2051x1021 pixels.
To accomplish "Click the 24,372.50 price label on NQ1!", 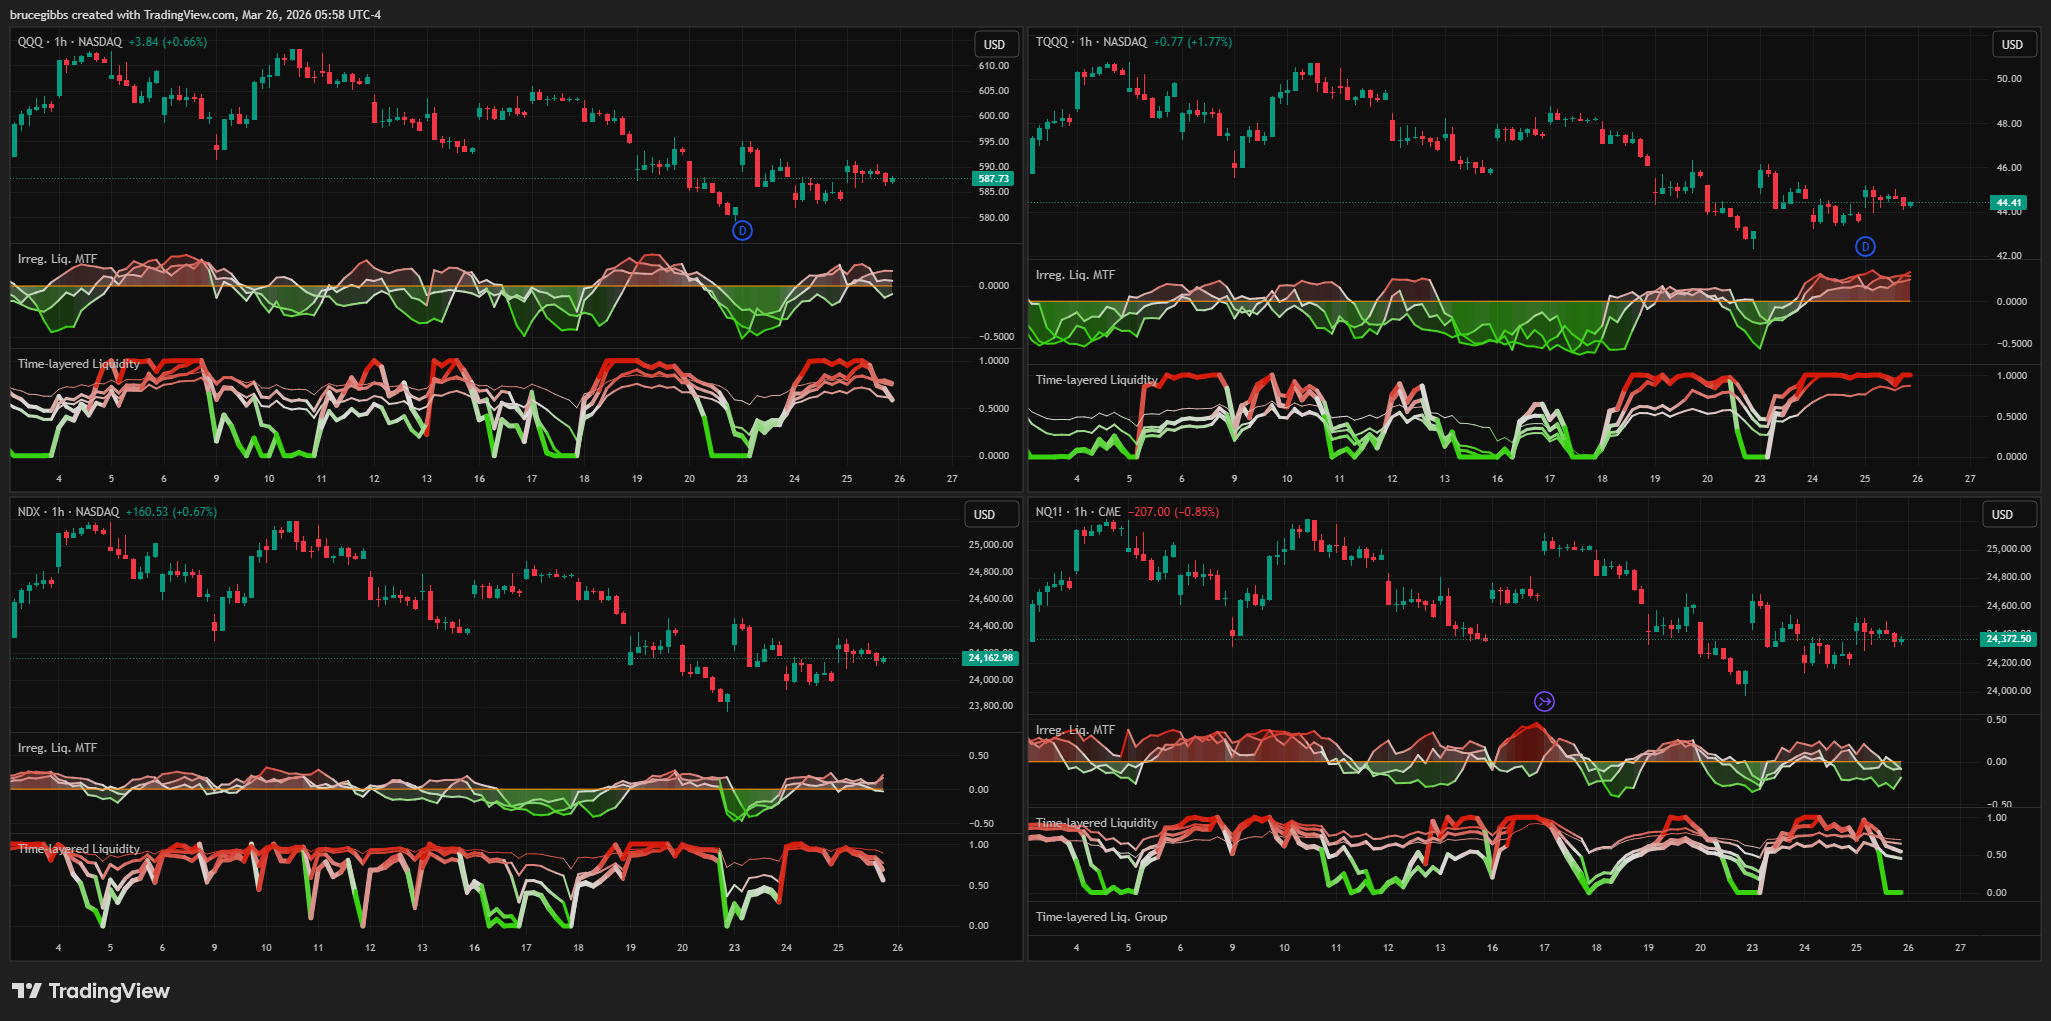I will 2008,639.
